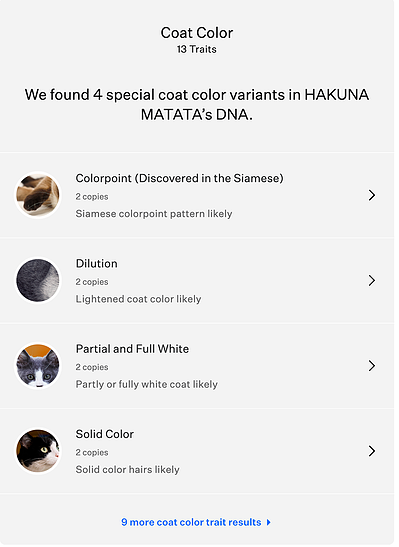The image size is (399, 547).
Task: Click the Siamese colorpoint cat paw thumbnail
Action: point(38,195)
